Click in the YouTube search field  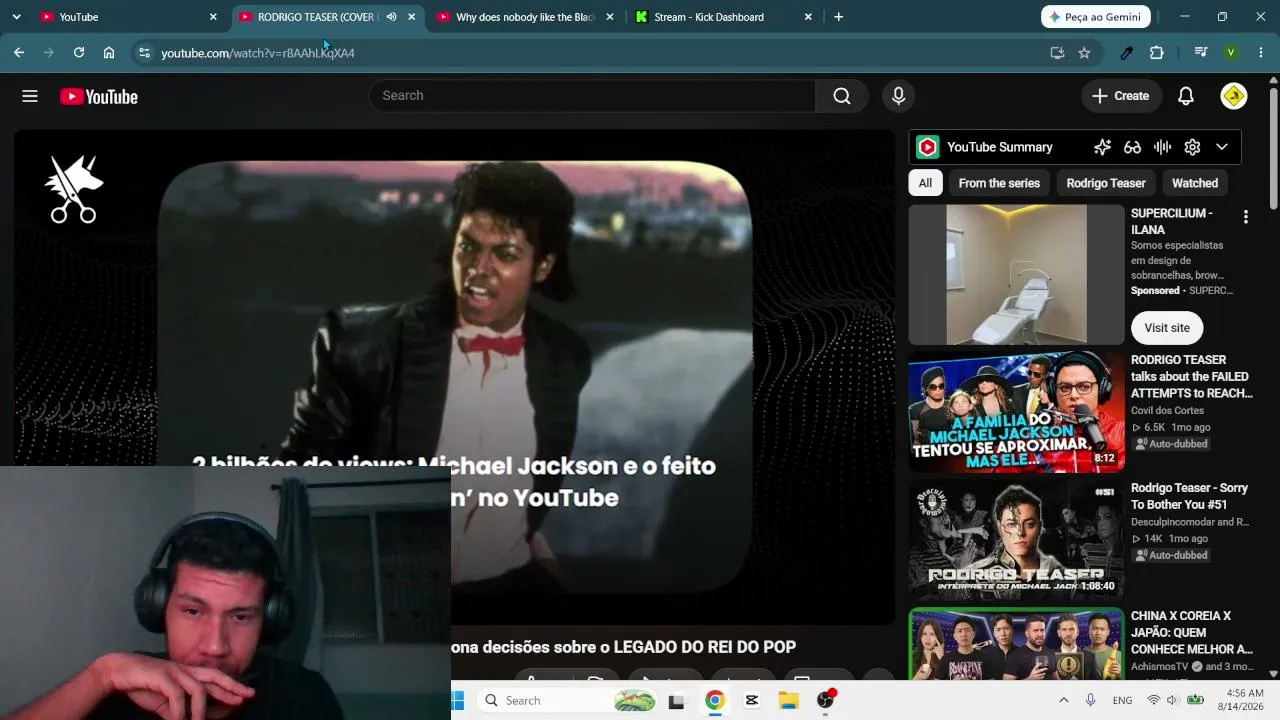pos(592,96)
